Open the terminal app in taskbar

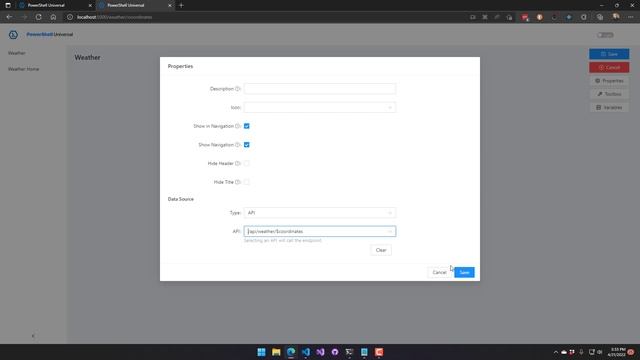(349, 352)
